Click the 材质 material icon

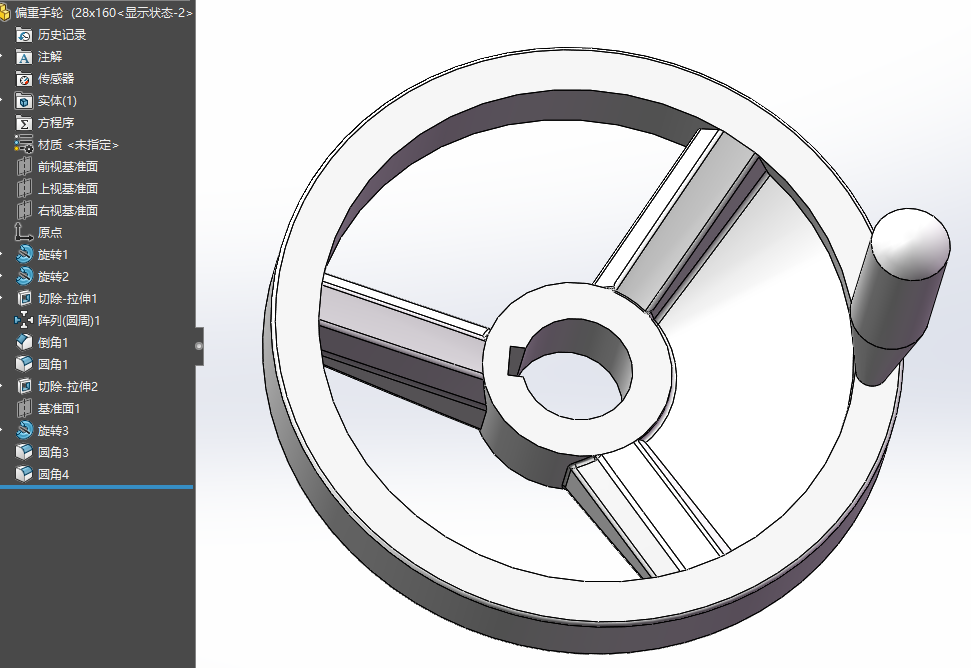click(24, 145)
